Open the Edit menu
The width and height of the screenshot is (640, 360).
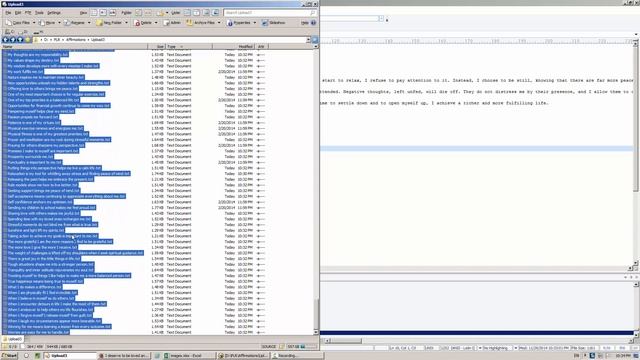click(18, 13)
